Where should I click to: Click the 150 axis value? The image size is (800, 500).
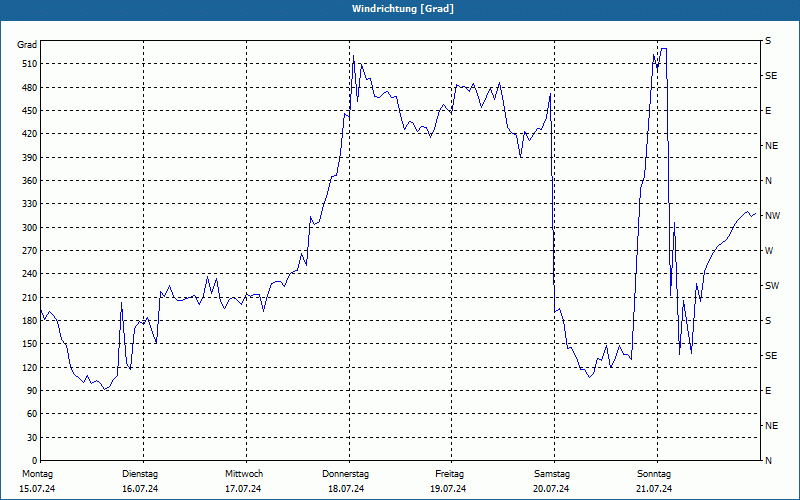(x=29, y=344)
